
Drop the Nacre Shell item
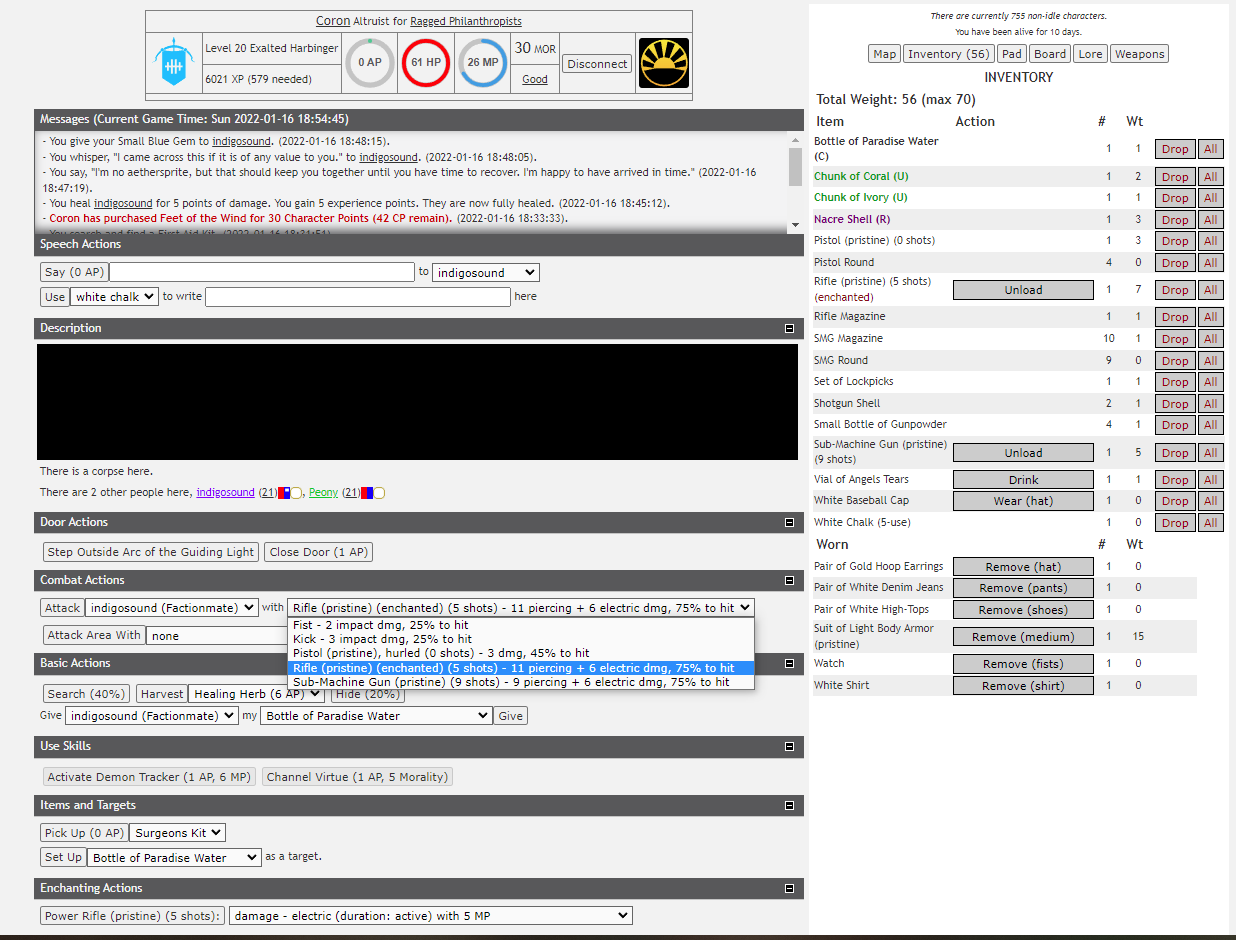point(1175,220)
